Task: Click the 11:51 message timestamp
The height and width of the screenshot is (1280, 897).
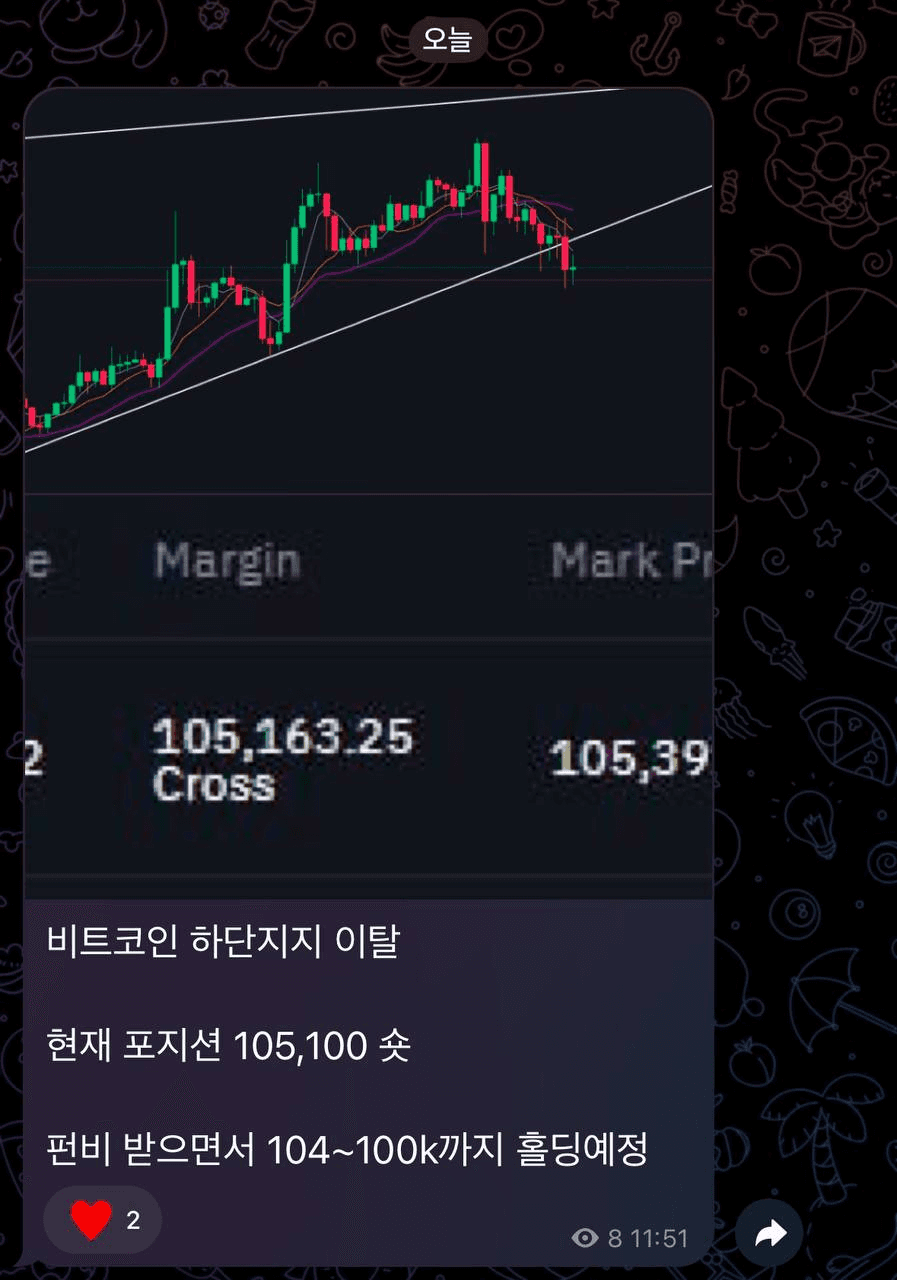Action: 659,1239
